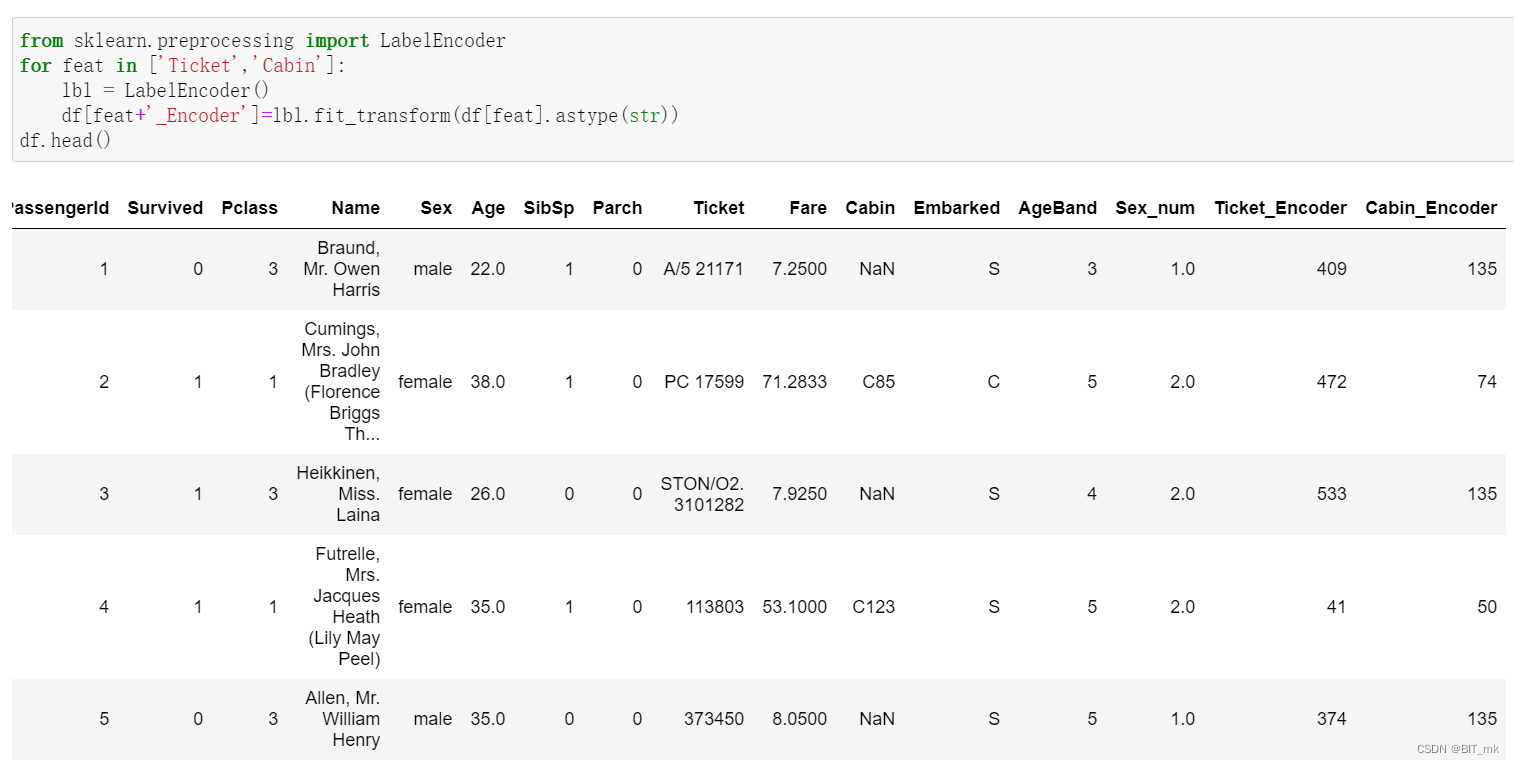Viewport: 1514px width, 764px height.
Task: Click the Cabin_Encoder value '74'
Action: click(x=1487, y=382)
